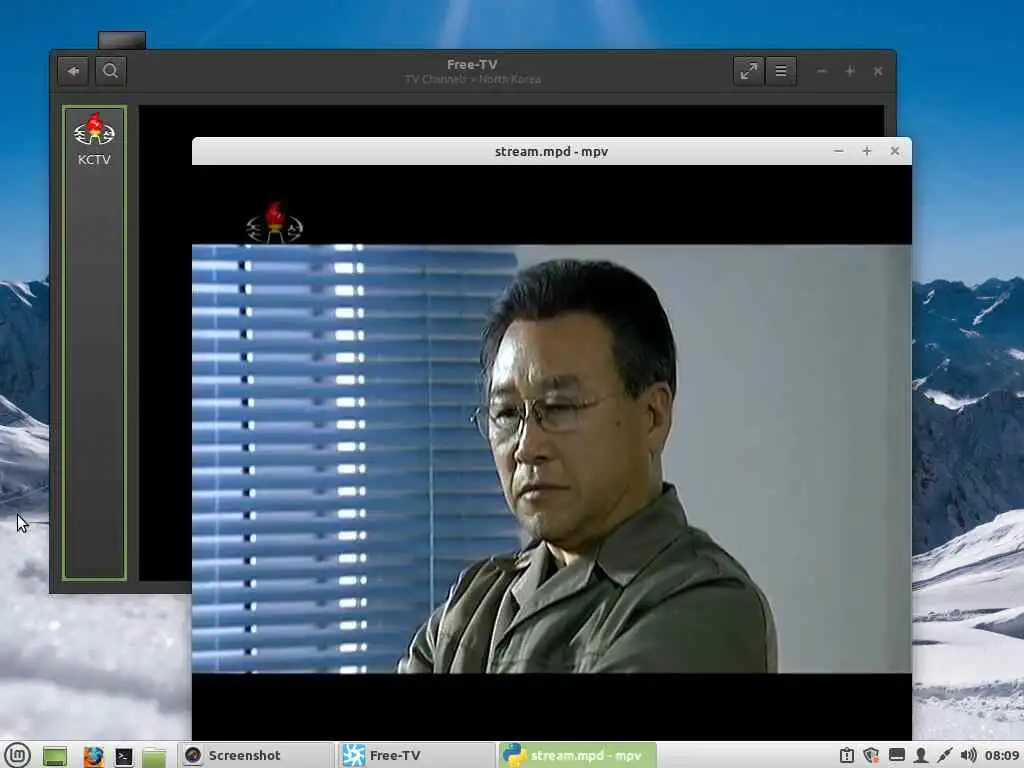This screenshot has width=1024, height=768.
Task: Open update manager shield tray icon
Action: pos(871,756)
